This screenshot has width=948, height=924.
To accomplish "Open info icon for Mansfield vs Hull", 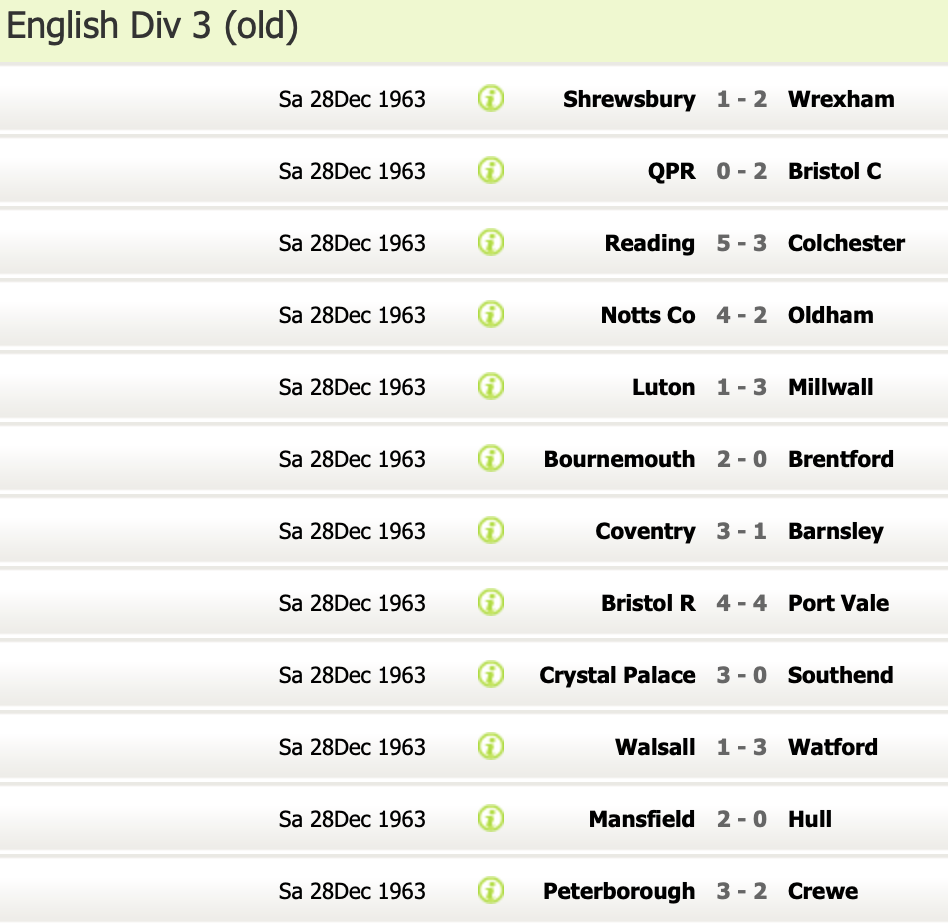I will tap(490, 819).
